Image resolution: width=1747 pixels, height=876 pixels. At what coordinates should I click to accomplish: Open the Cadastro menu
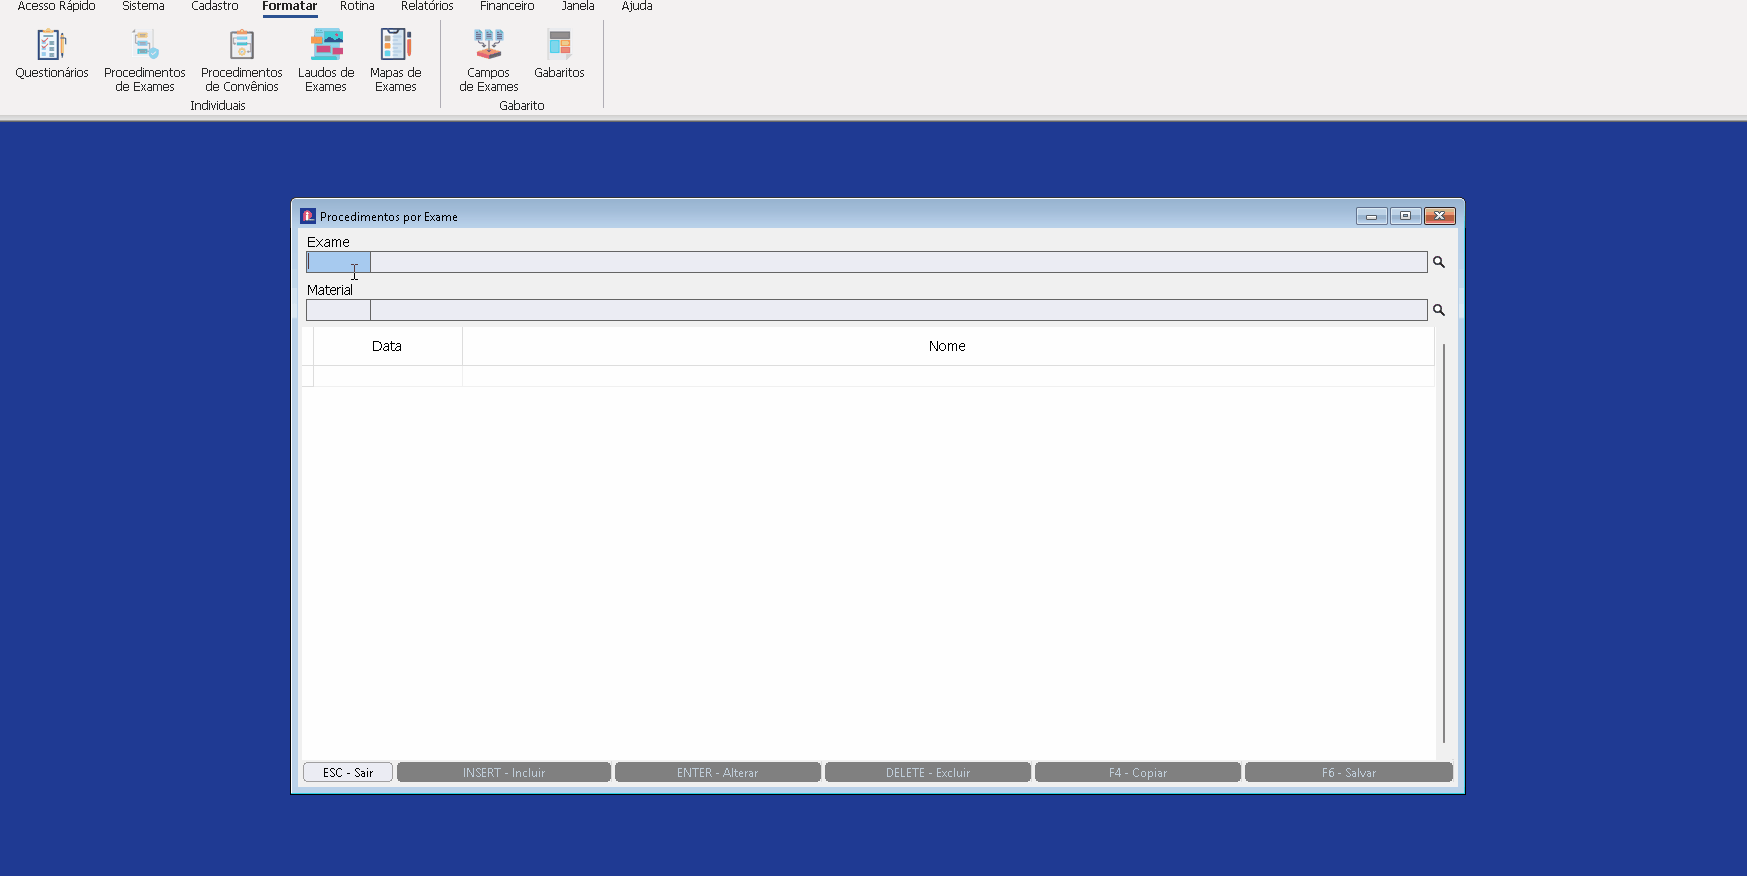pyautogui.click(x=214, y=7)
